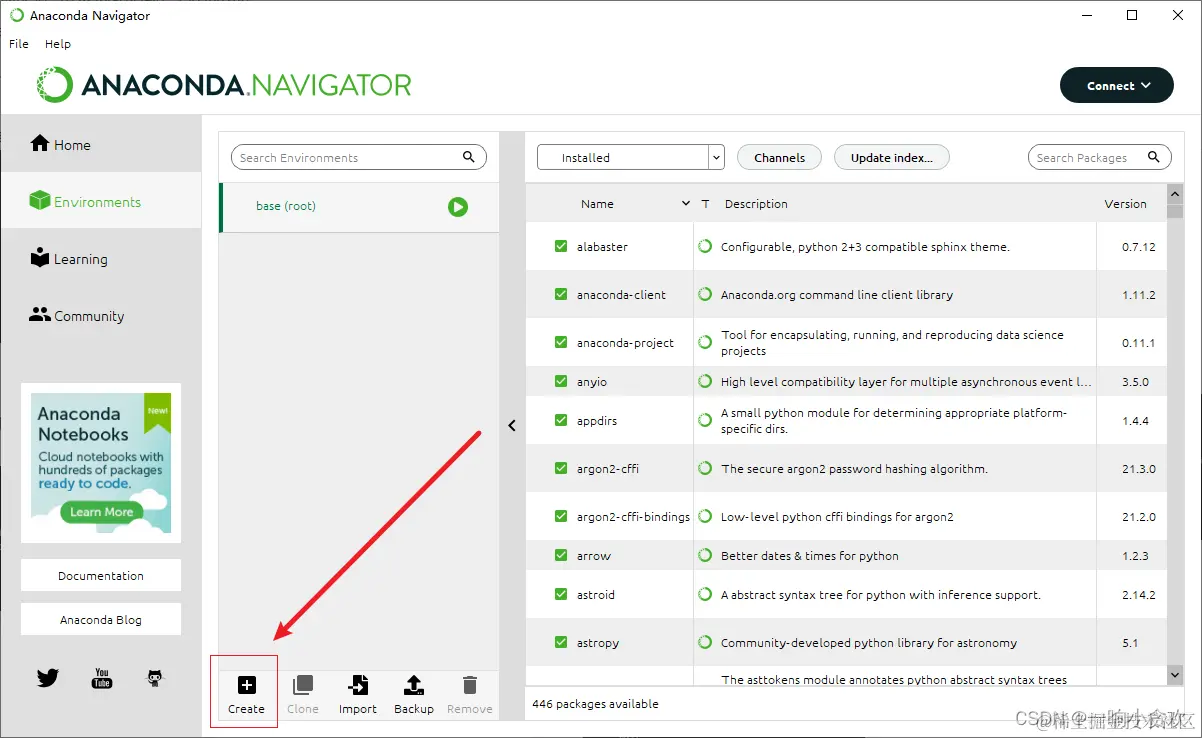
Task: Toggle the argon2-cffi package checkbox
Action: click(x=561, y=469)
